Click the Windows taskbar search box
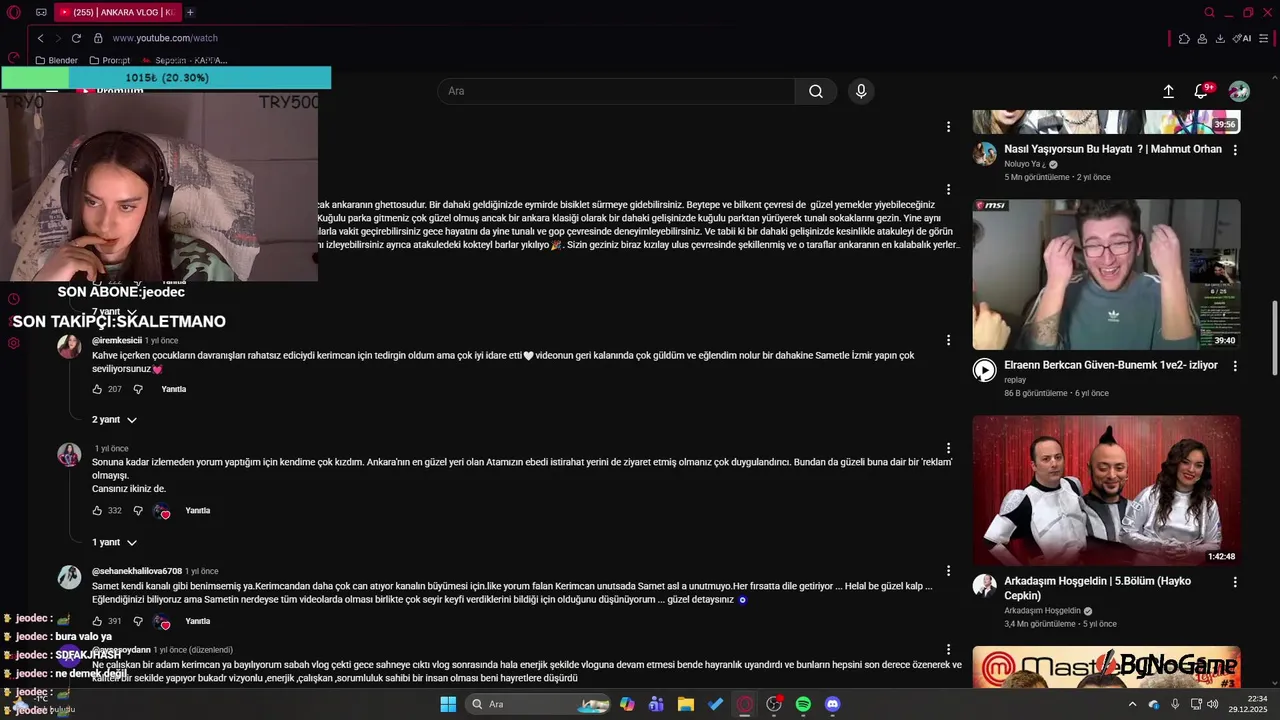 (x=539, y=704)
